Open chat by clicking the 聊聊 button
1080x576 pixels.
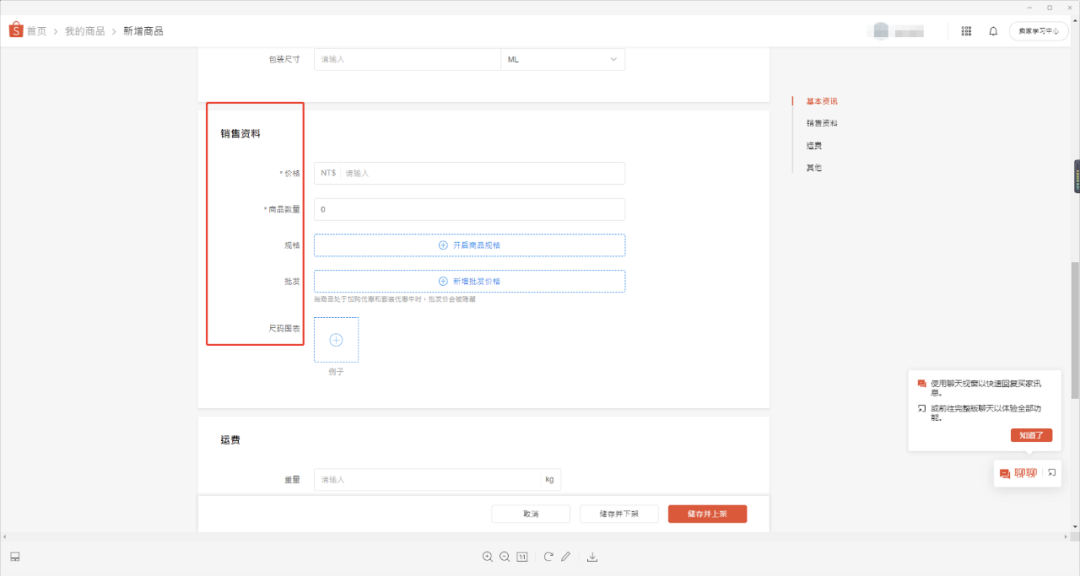click(x=1021, y=473)
